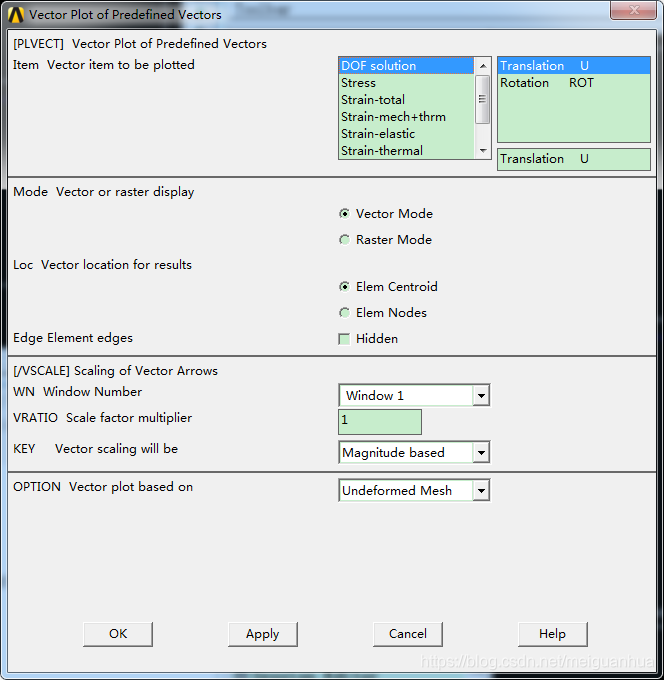Select Vector Mode radio button
Screen dimensions: 664x680
click(x=345, y=214)
